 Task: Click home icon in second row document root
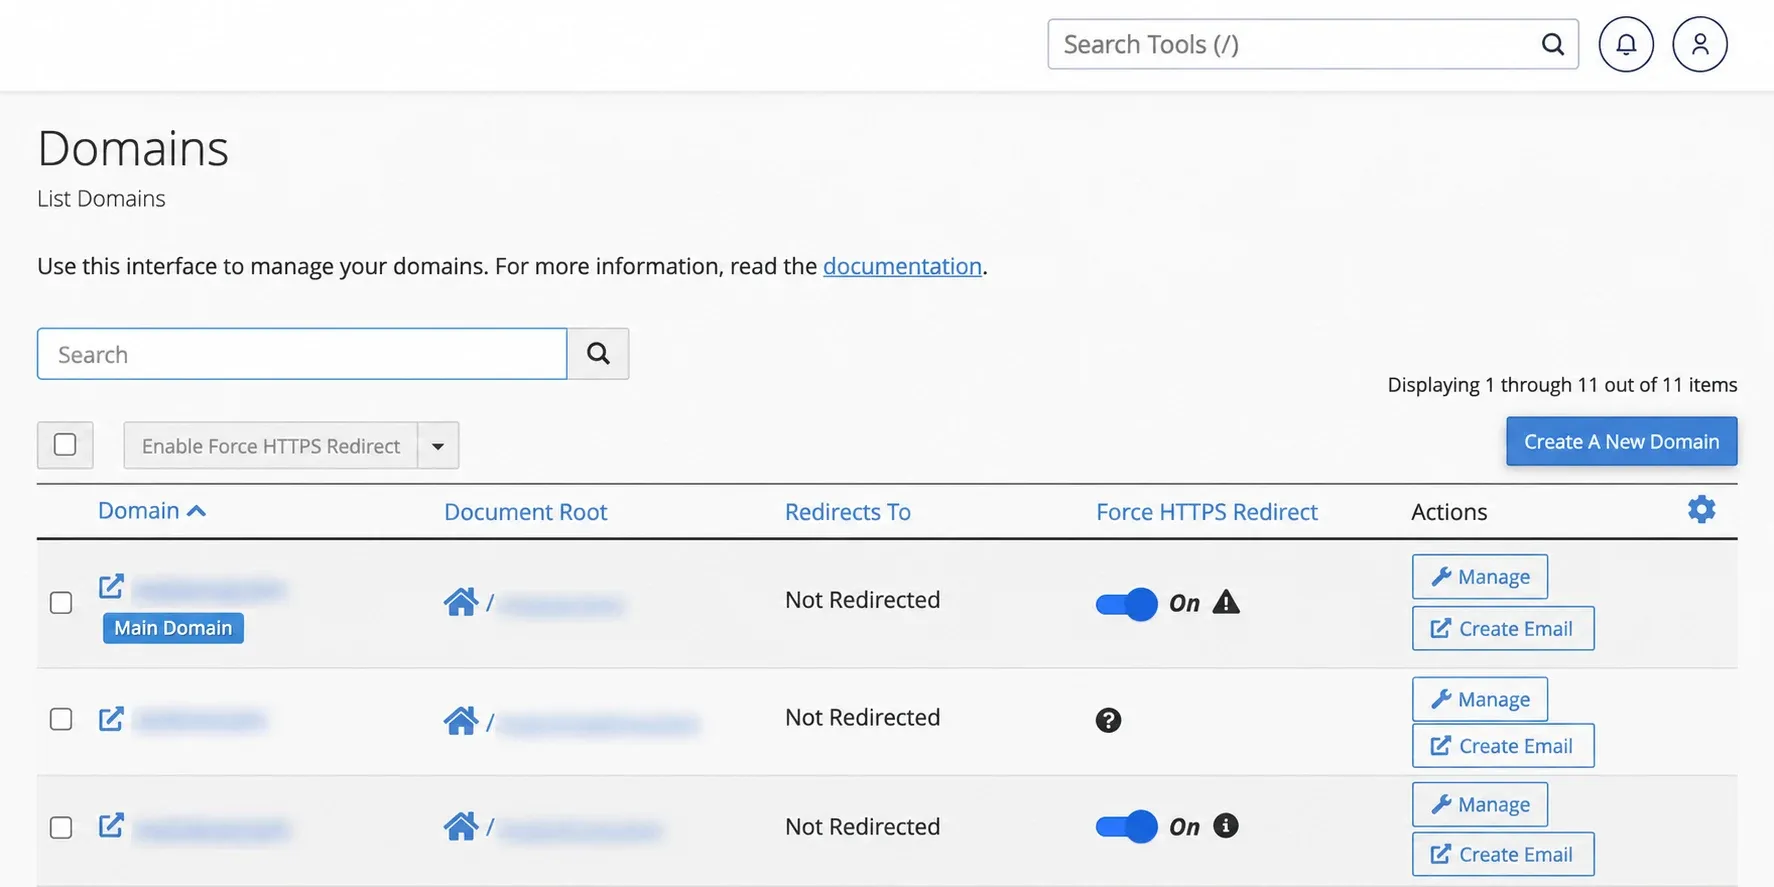pyautogui.click(x=461, y=720)
